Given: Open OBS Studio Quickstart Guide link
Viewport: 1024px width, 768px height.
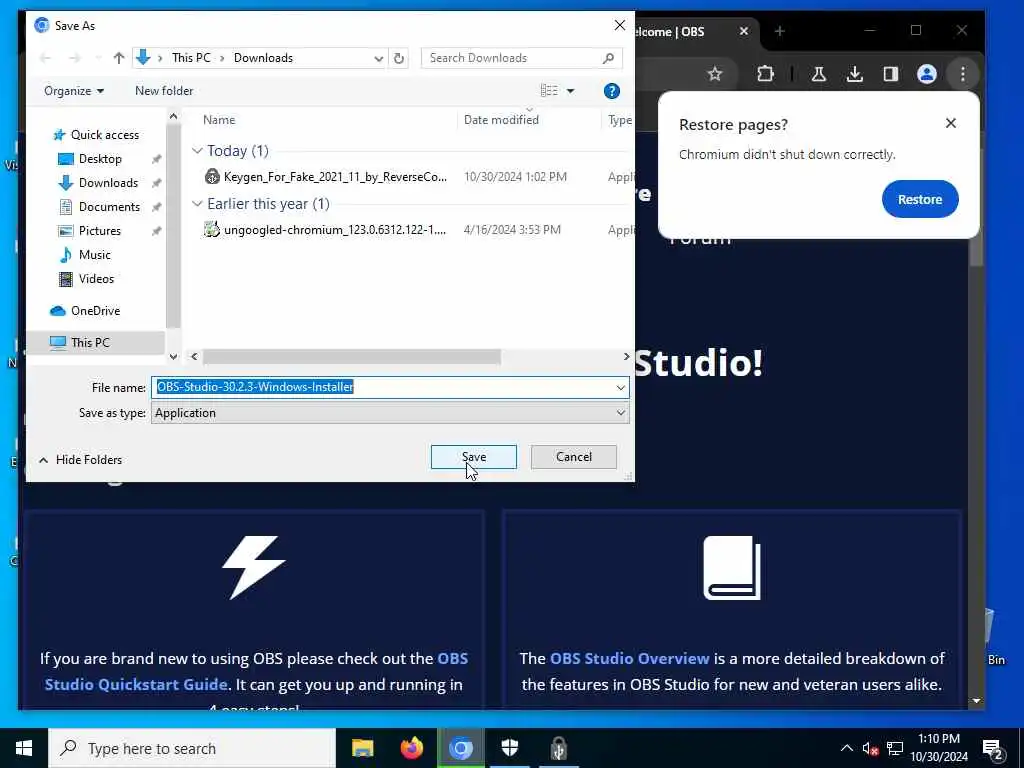Looking at the screenshot, I should click(256, 671).
